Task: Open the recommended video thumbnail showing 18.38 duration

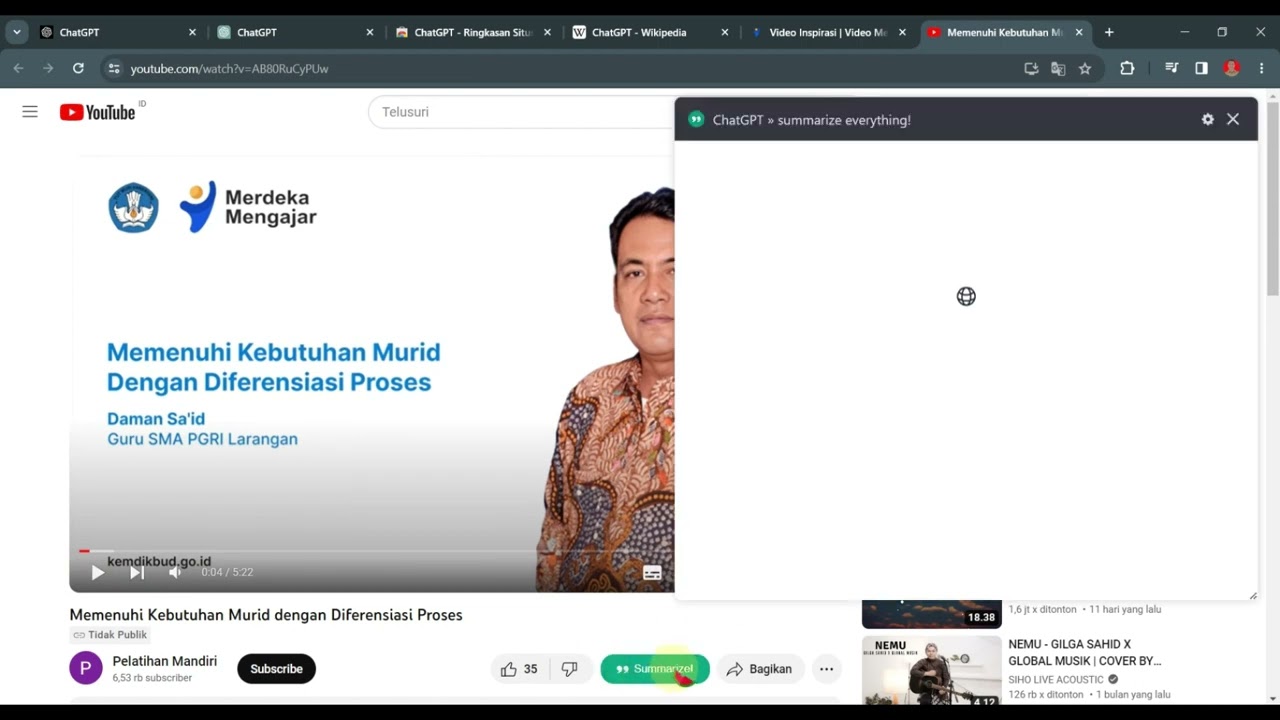Action: click(931, 614)
